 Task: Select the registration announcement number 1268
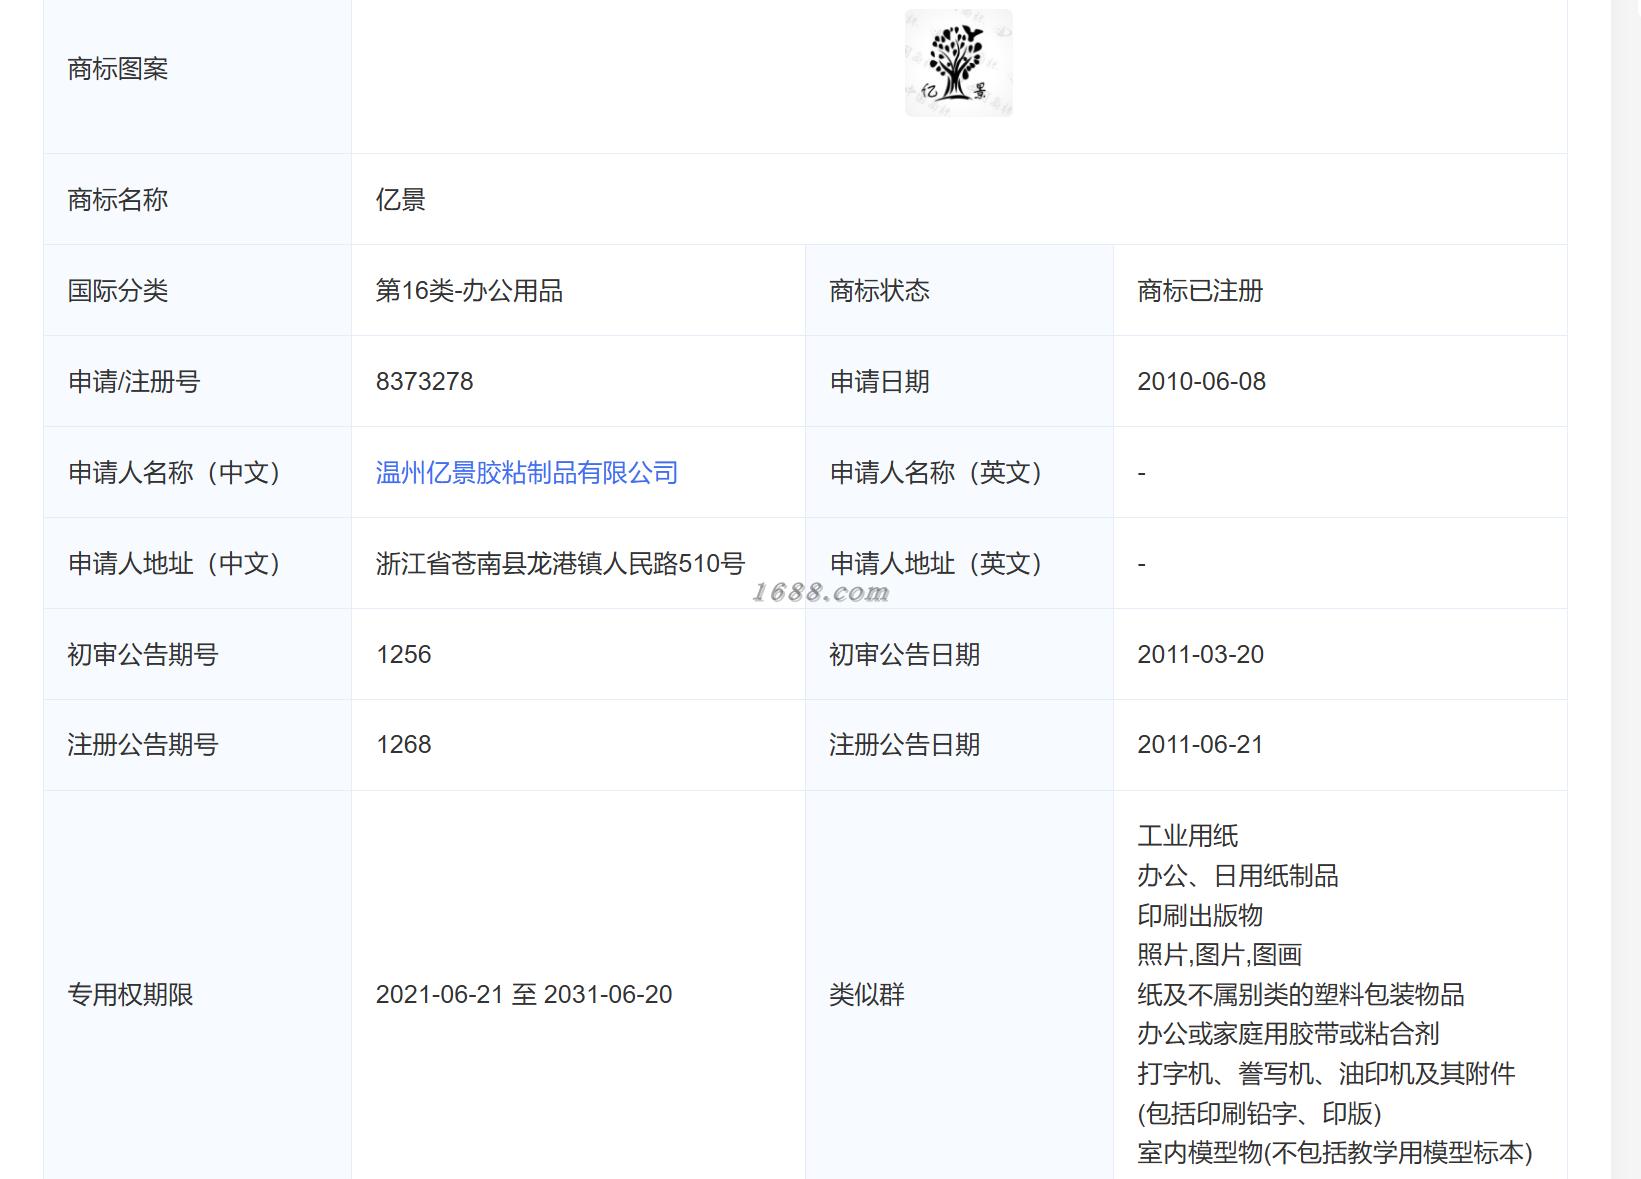(x=404, y=744)
